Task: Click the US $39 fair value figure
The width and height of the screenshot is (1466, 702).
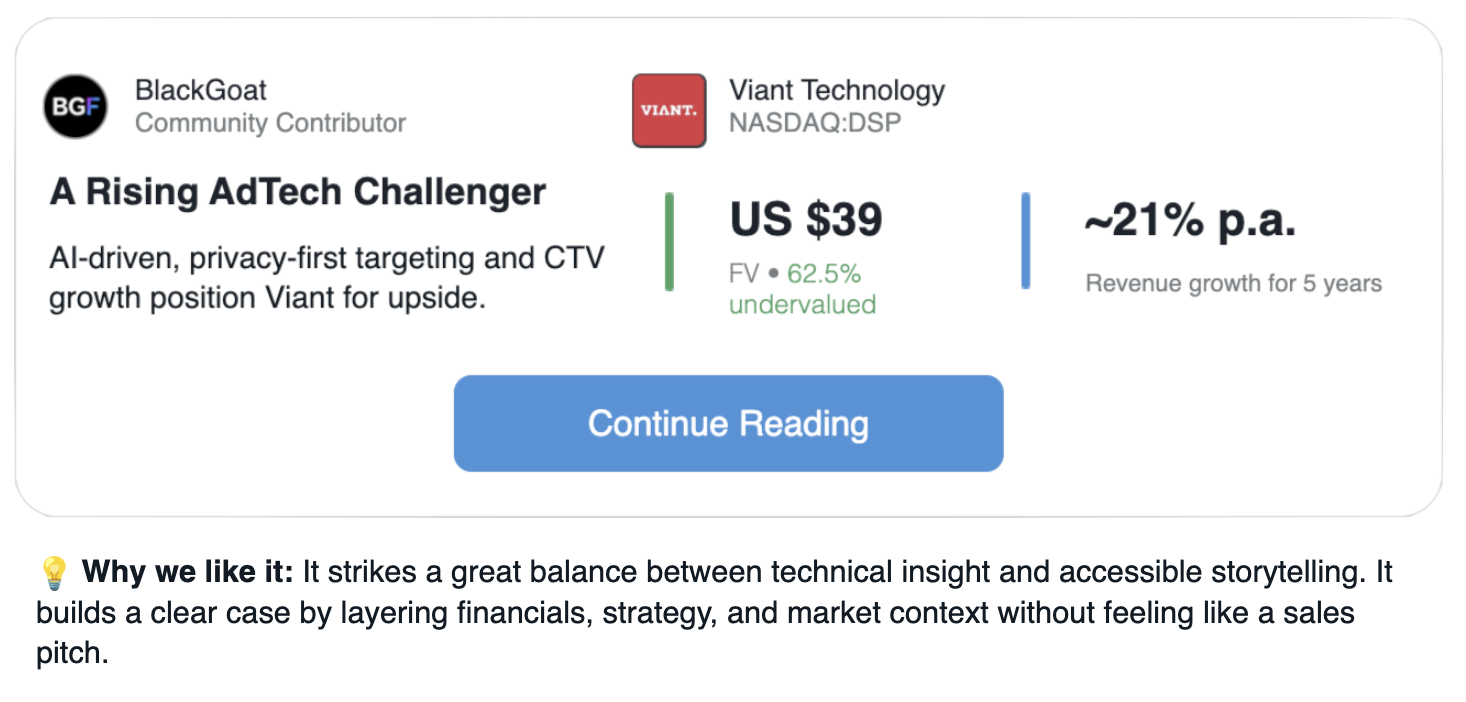Action: (806, 220)
